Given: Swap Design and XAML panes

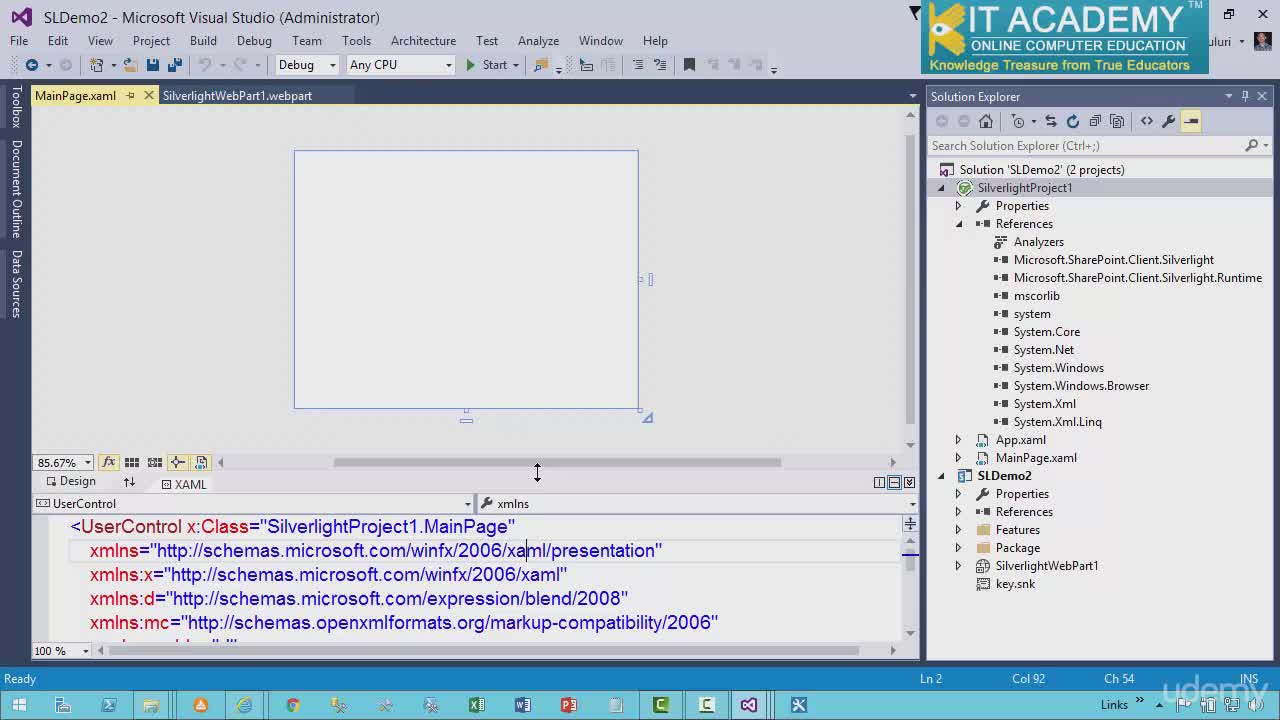Looking at the screenshot, I should [129, 482].
